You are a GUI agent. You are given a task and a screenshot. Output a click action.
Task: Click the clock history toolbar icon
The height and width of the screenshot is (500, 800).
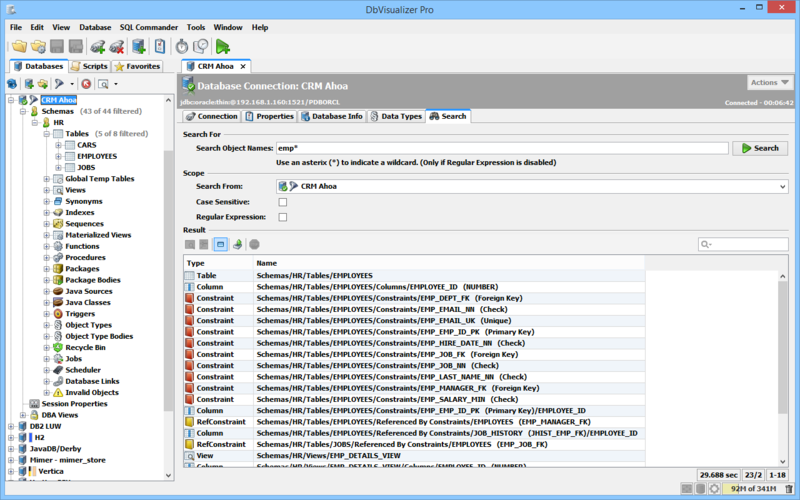[x=201, y=47]
